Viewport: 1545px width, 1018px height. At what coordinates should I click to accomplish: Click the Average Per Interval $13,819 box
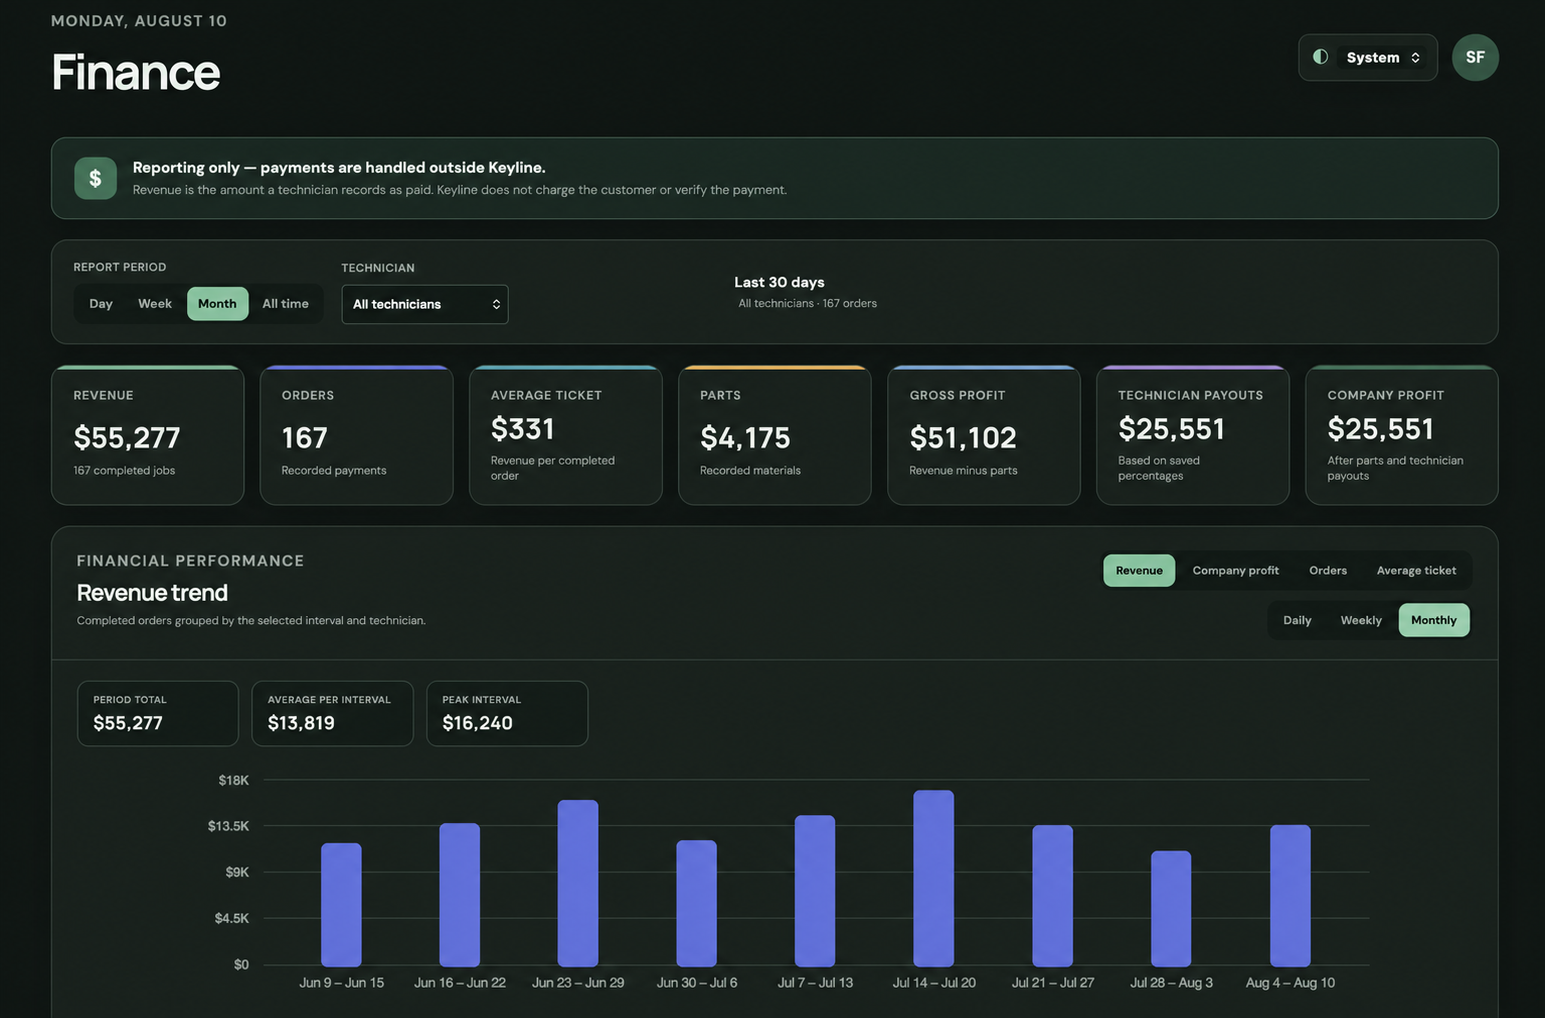pyautogui.click(x=332, y=713)
